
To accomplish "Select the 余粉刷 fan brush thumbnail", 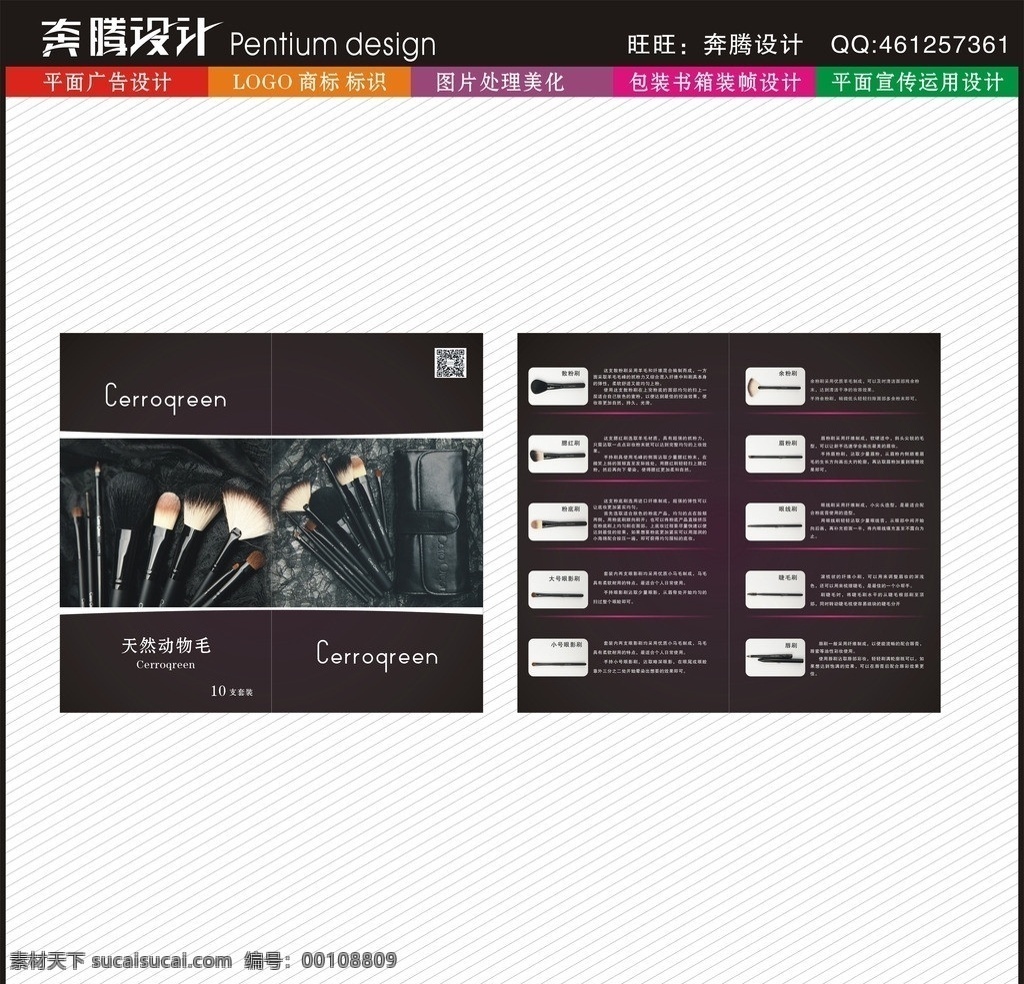I will tap(775, 386).
